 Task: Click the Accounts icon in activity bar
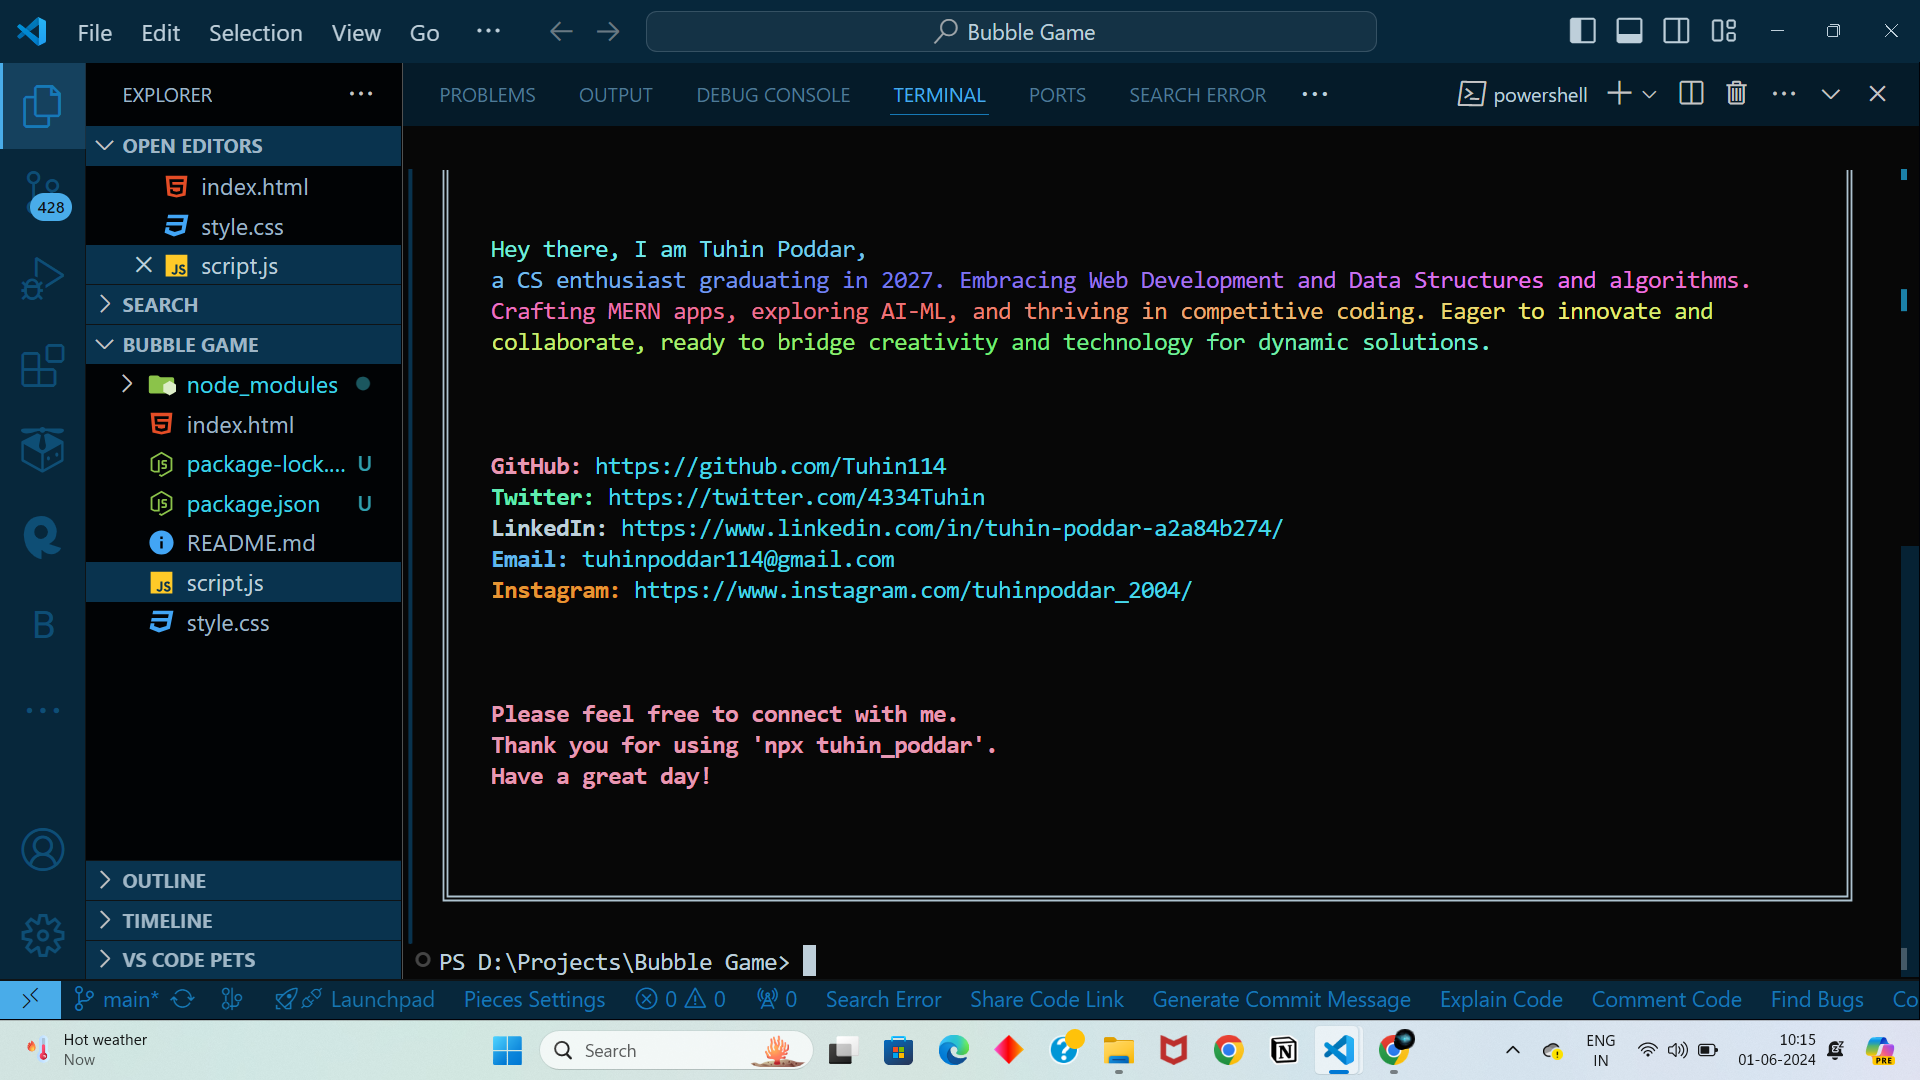[x=42, y=850]
